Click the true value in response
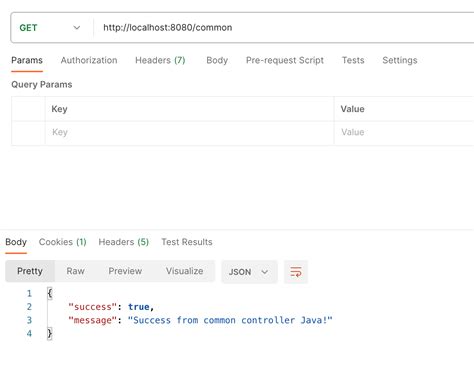This screenshot has height=365, width=474. [x=139, y=307]
